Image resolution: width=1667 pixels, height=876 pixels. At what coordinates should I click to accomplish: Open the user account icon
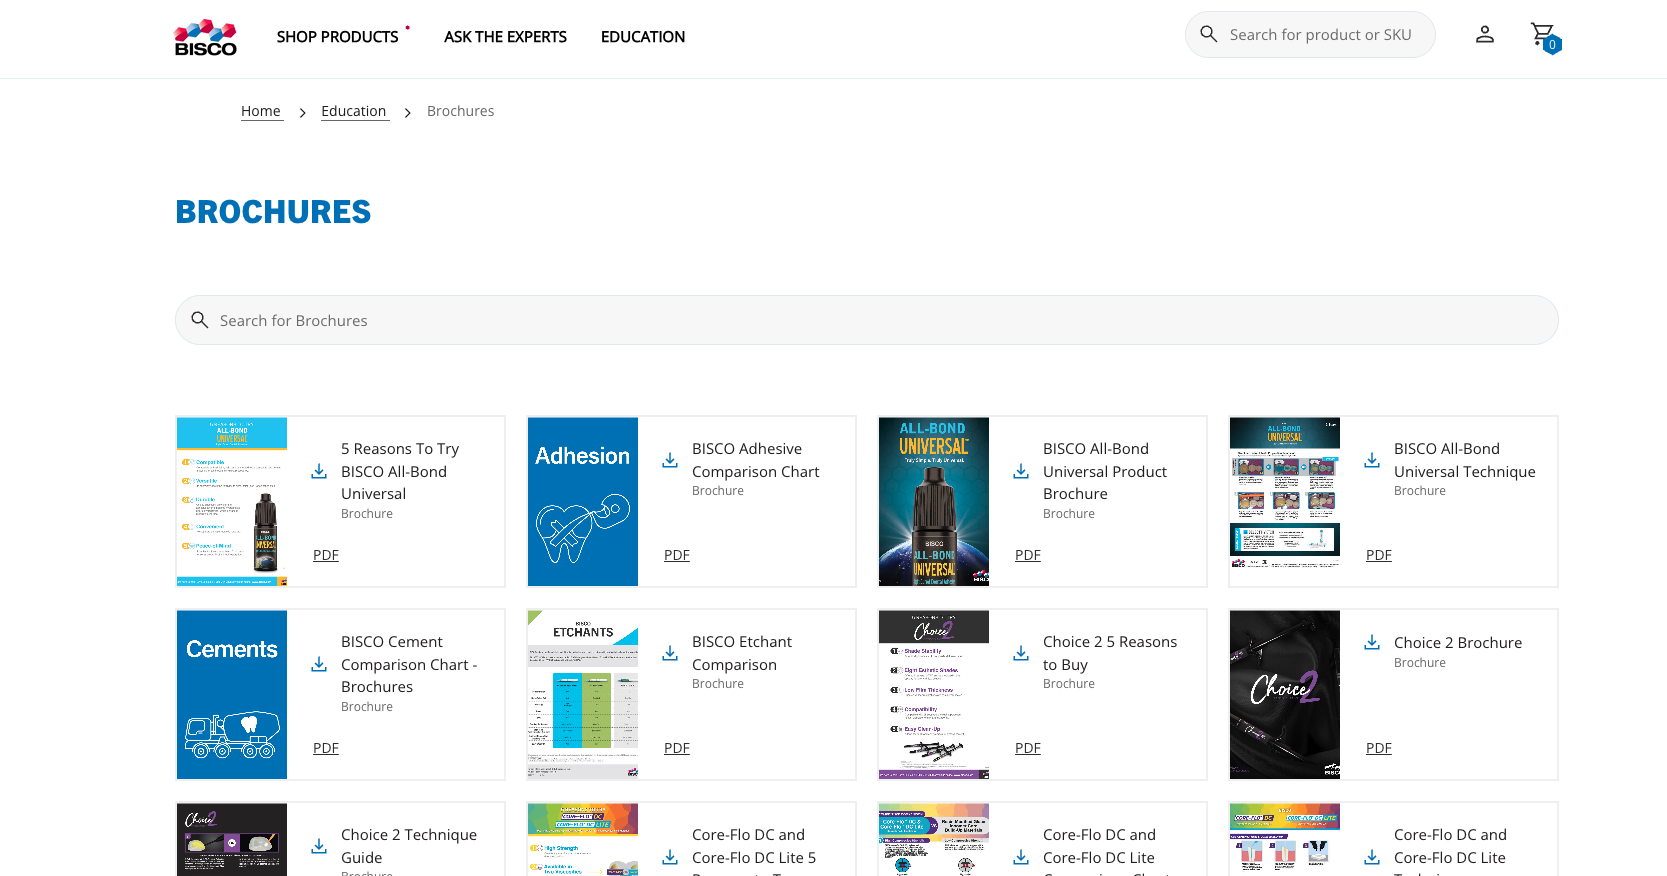click(1484, 35)
